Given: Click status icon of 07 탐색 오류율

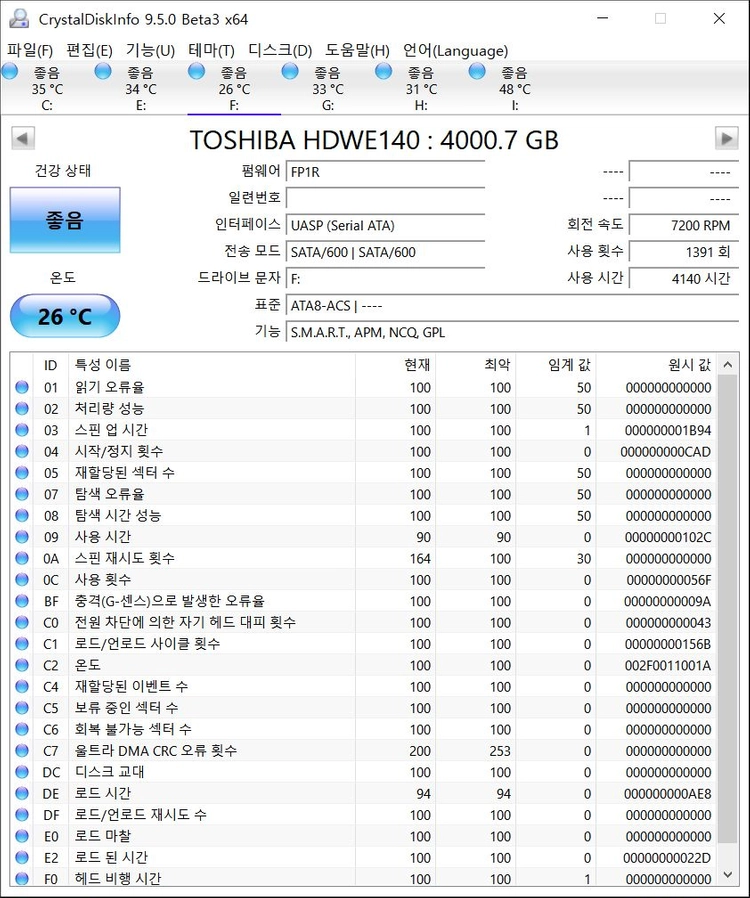Looking at the screenshot, I should (22, 494).
